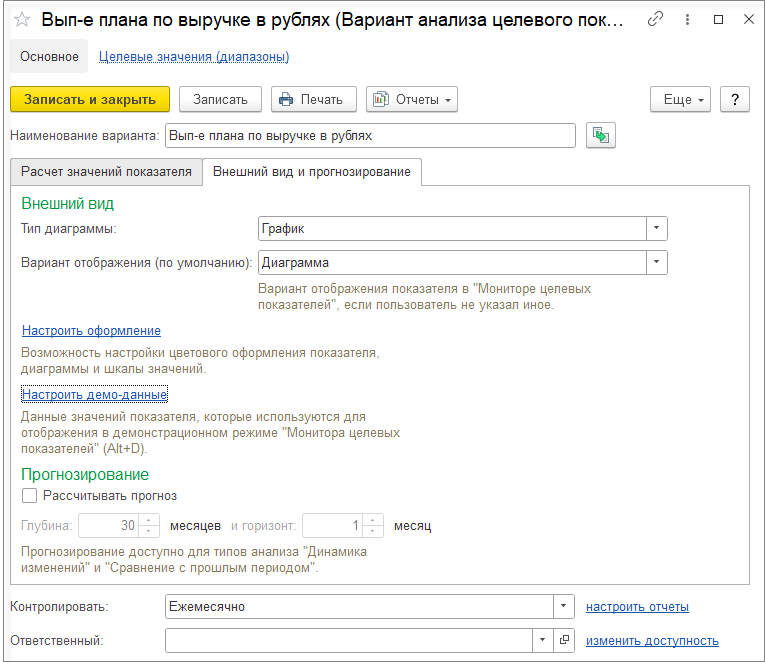
Task: Click the Печать printer button
Action: pyautogui.click(x=314, y=100)
